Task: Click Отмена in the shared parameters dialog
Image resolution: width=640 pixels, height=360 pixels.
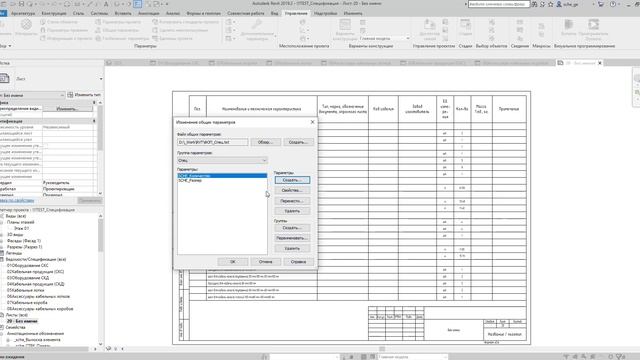Action: (265, 262)
